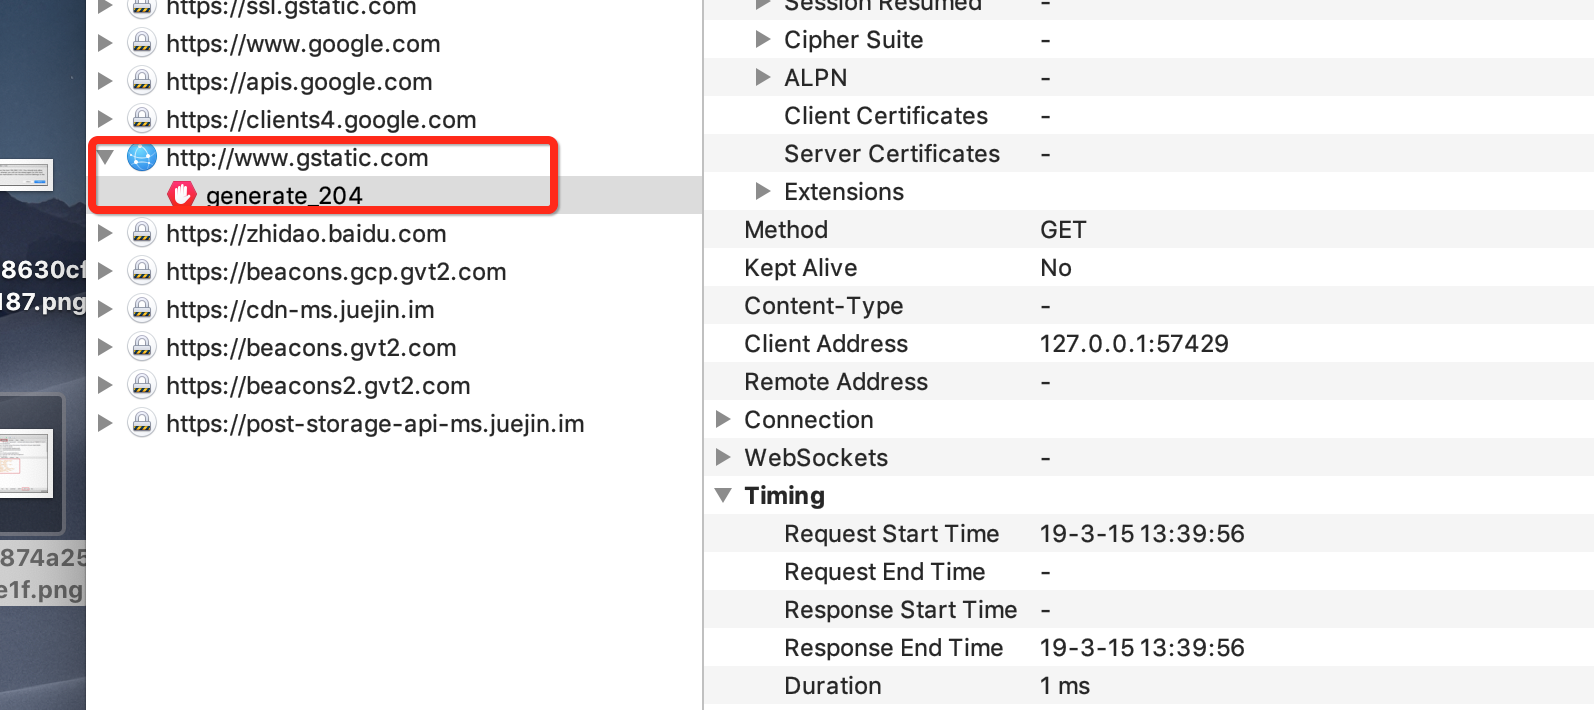Click the lock icon for https://zhidao.baidu.com

(142, 233)
